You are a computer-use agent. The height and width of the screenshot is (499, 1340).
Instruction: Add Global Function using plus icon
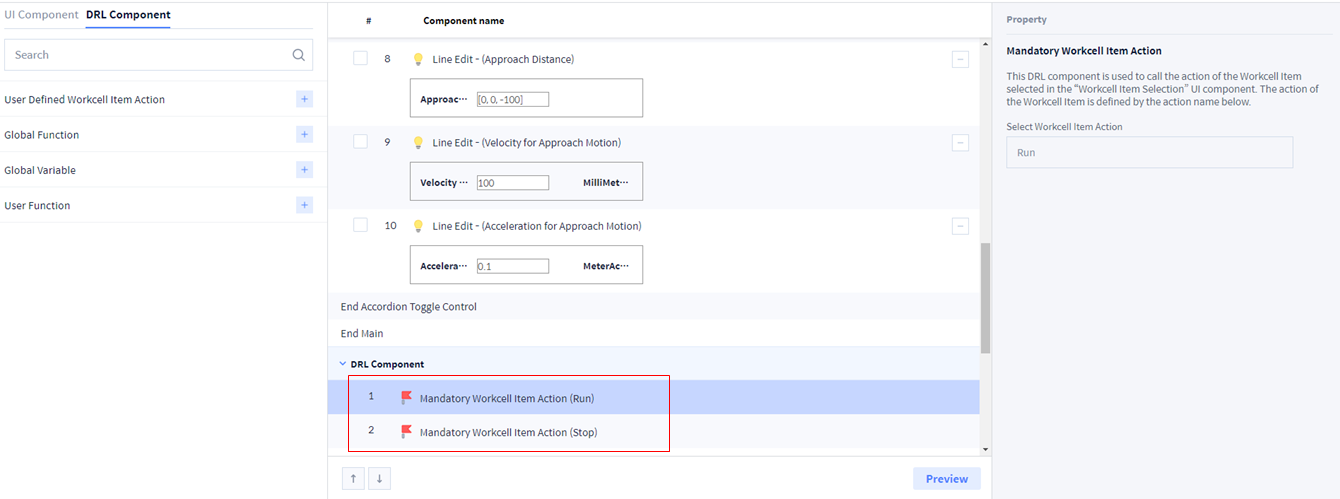[304, 134]
